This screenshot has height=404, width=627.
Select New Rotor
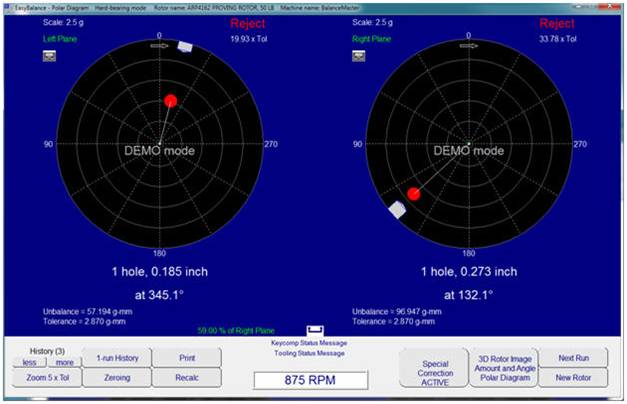coord(576,378)
